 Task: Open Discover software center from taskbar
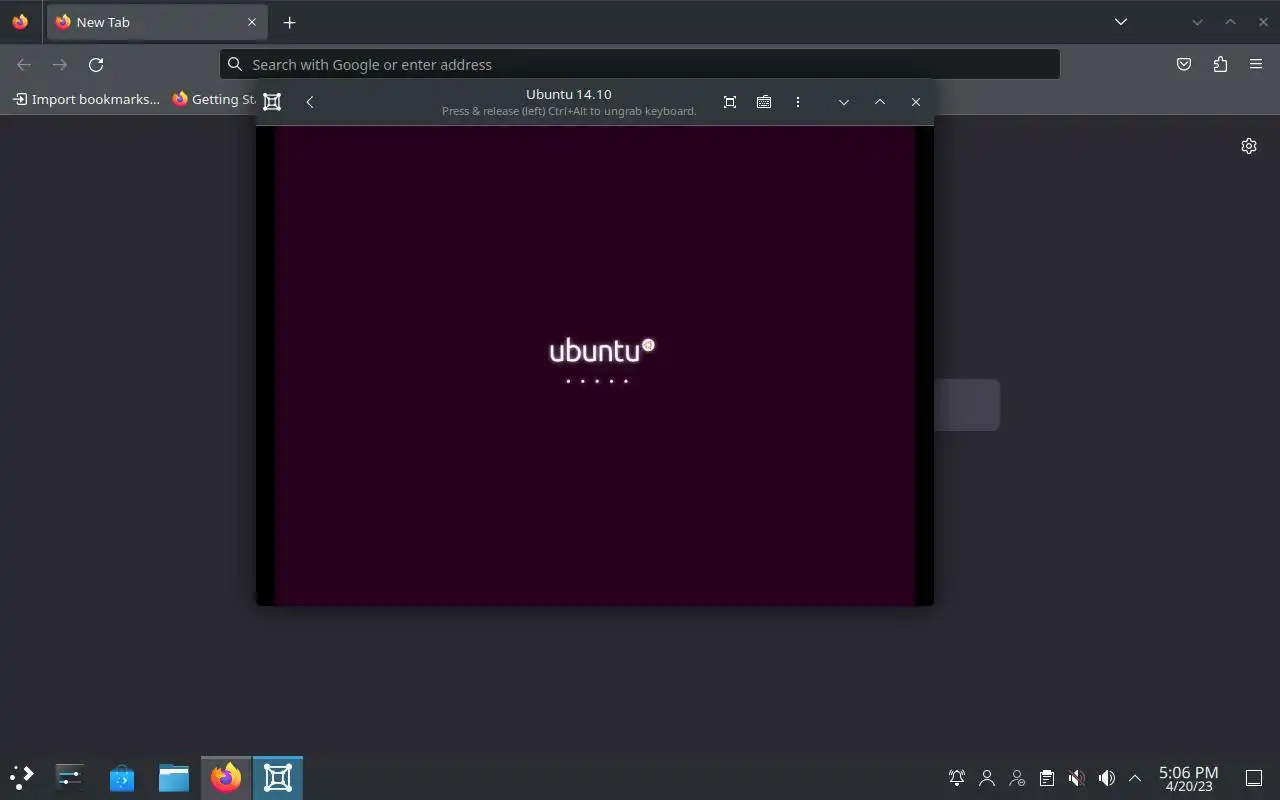coord(122,777)
